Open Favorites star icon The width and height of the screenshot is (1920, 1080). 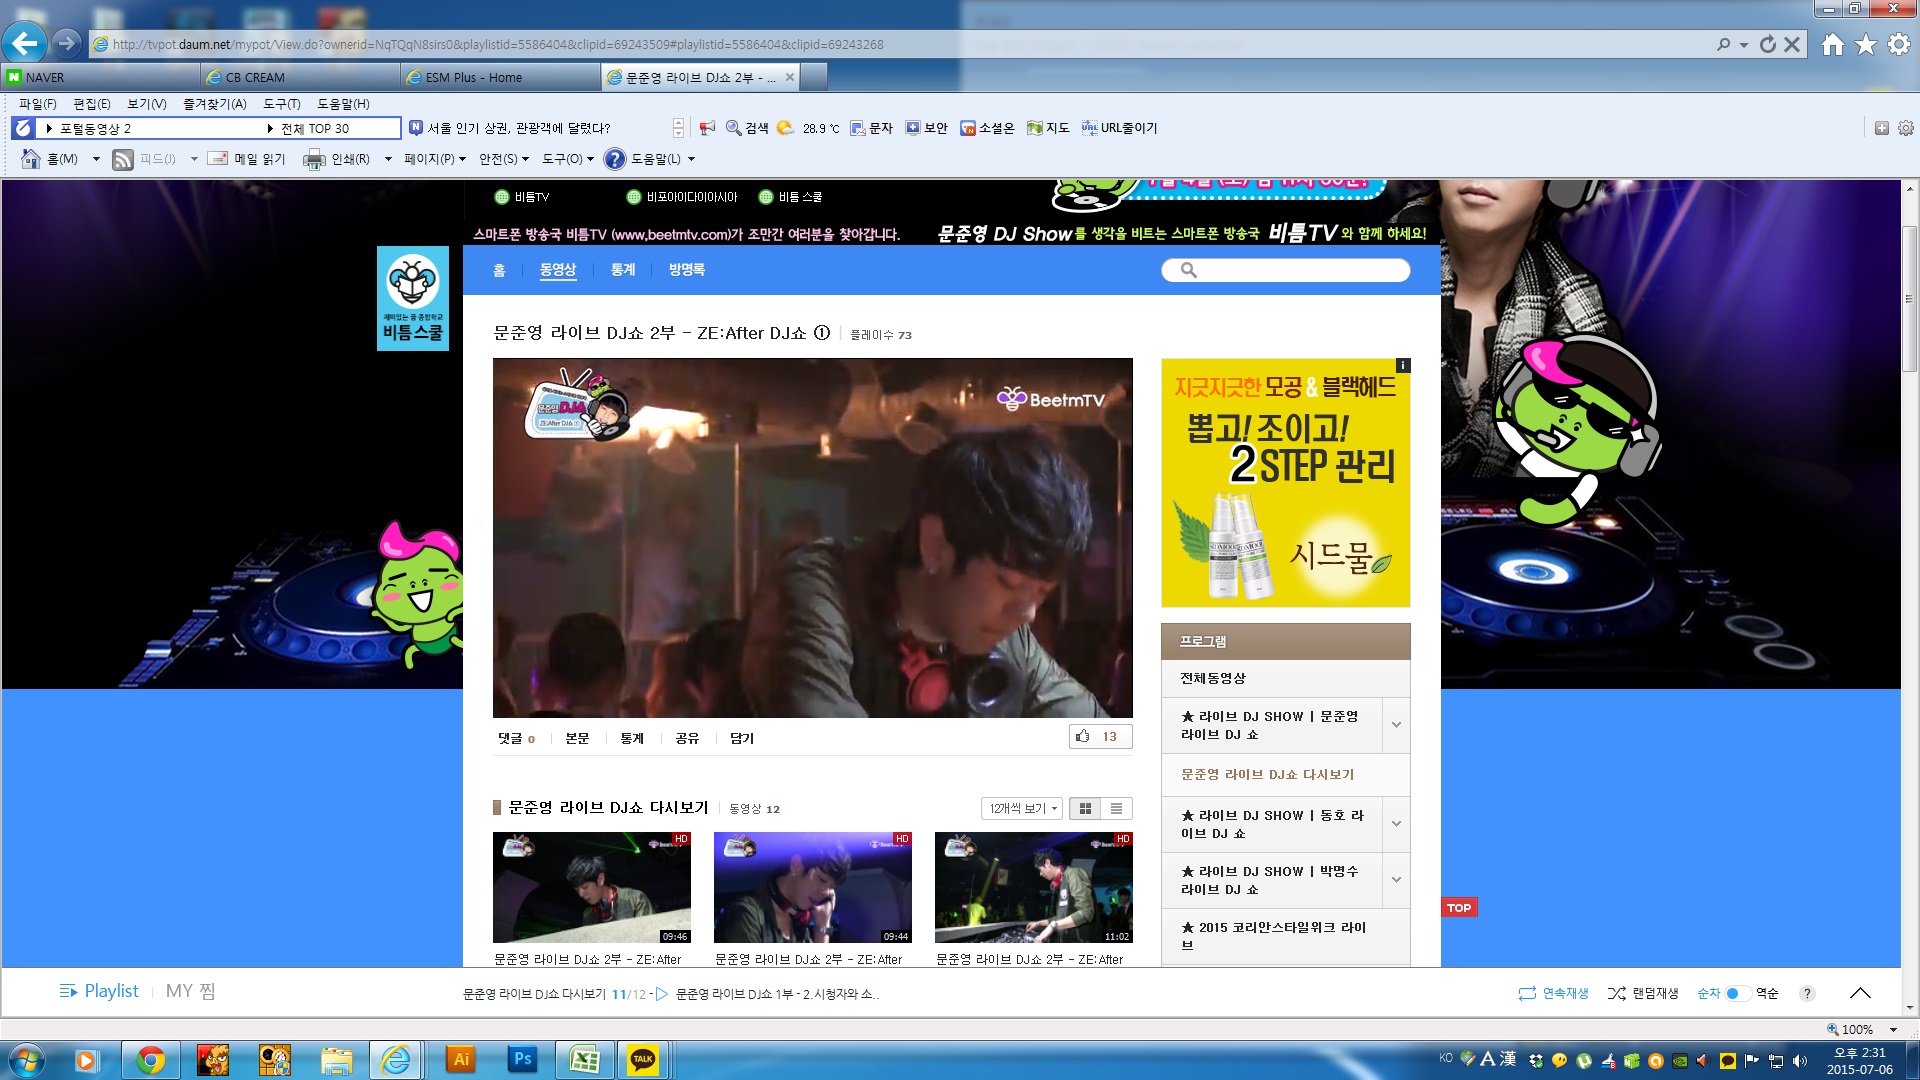pyautogui.click(x=1866, y=44)
